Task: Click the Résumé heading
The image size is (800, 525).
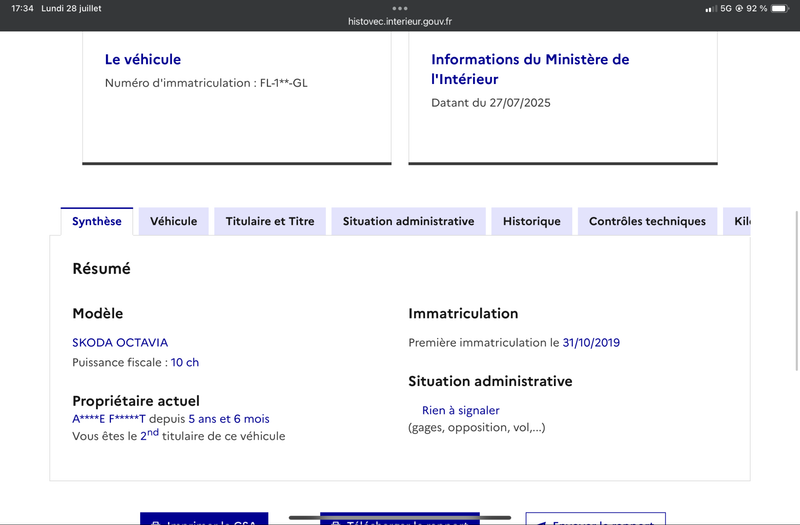Action: [102, 268]
